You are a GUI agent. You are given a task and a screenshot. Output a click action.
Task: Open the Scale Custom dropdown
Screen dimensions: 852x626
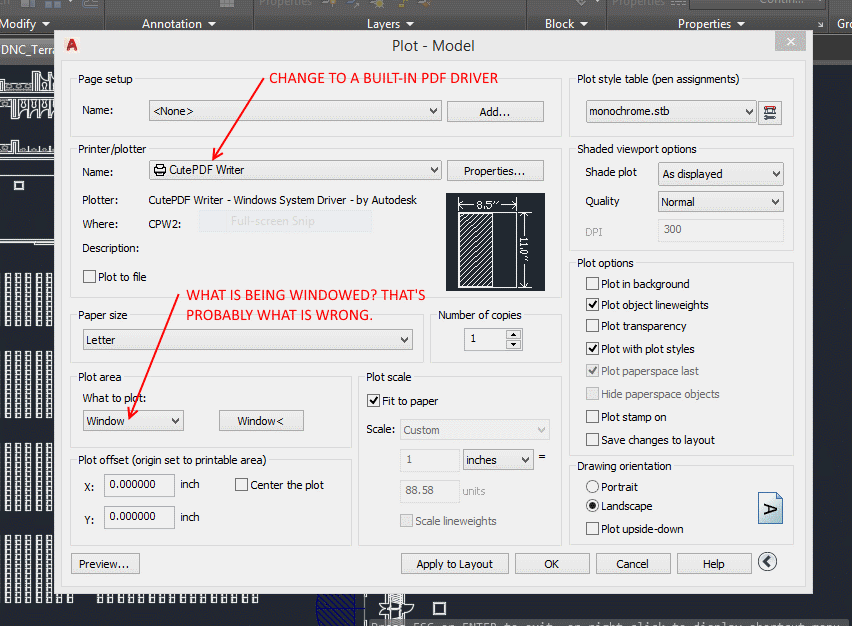(x=475, y=430)
